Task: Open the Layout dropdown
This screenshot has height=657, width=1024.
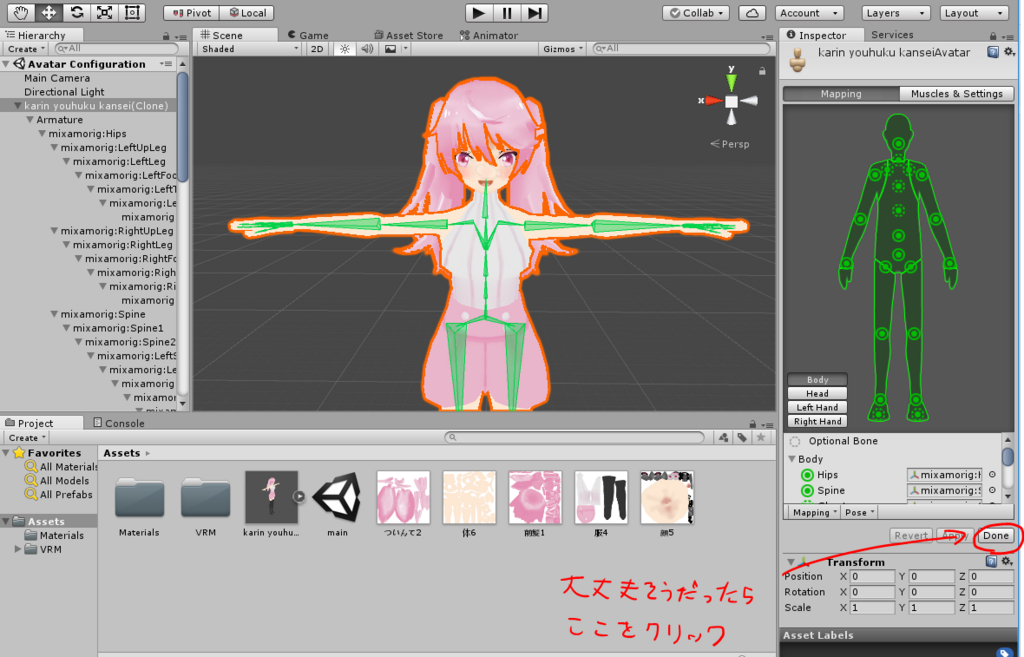Action: [974, 13]
